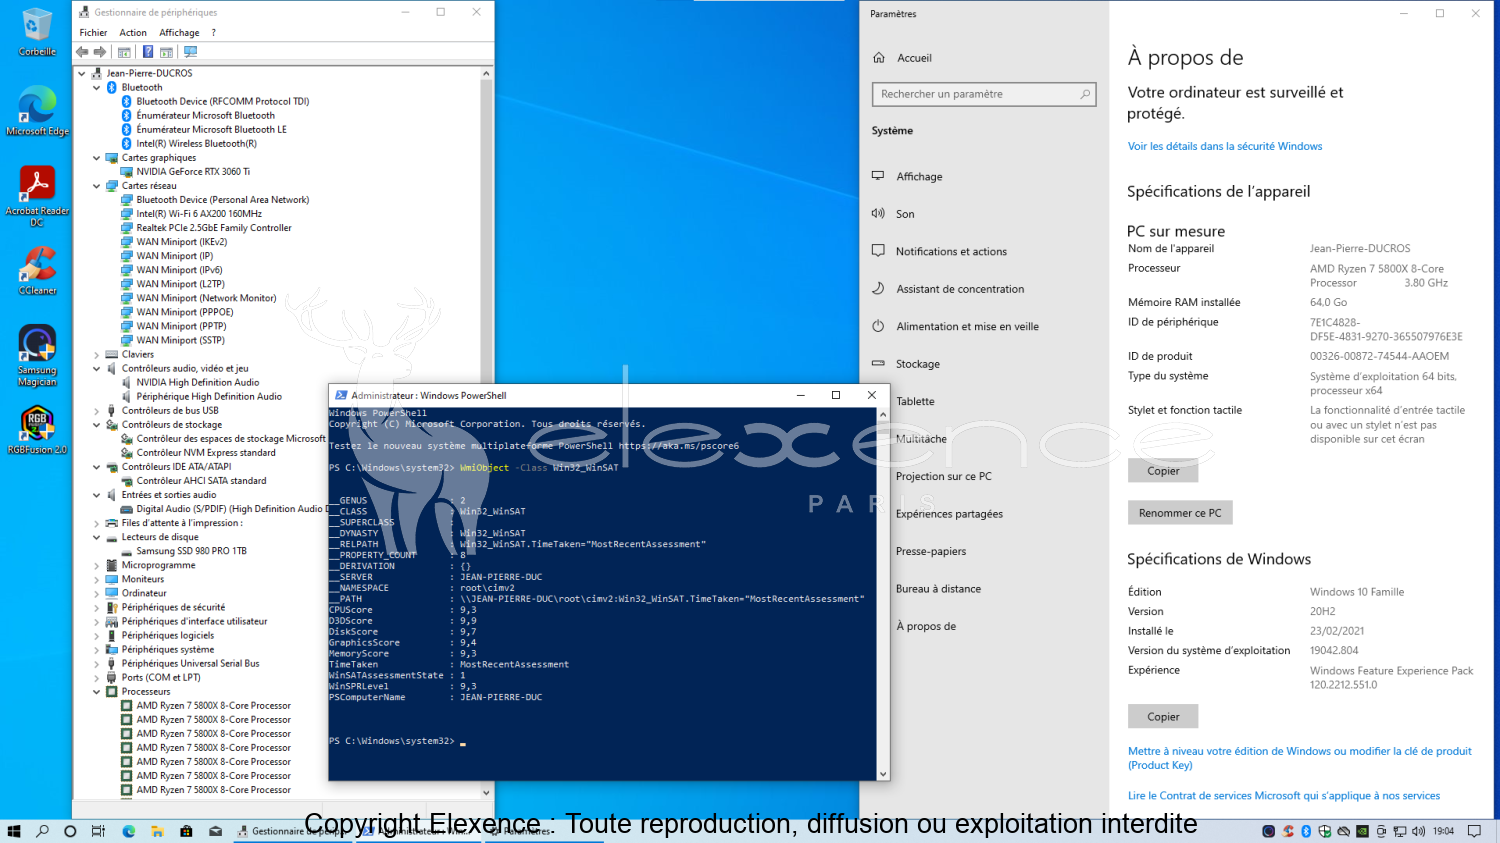1500x843 pixels.
Task: Open Task View in taskbar
Action: pyautogui.click(x=98, y=831)
